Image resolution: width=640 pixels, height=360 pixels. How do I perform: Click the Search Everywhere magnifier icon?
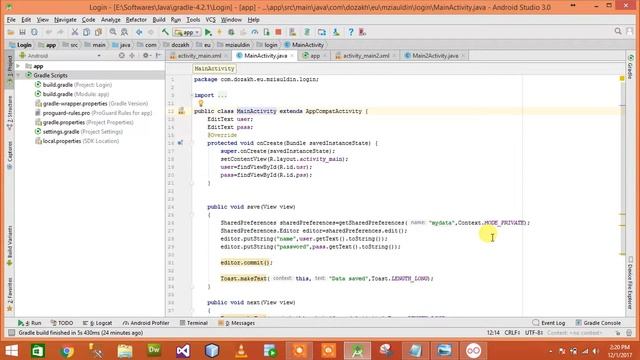(618, 31)
